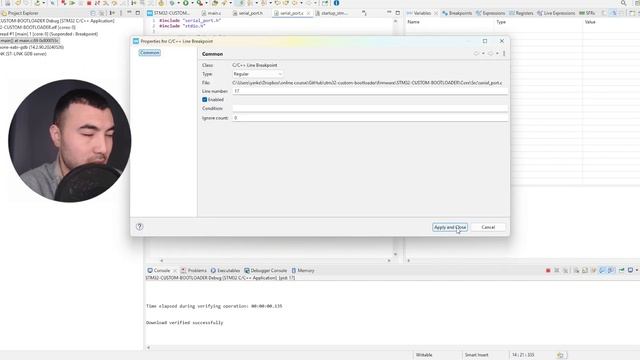Click into the Ignore count field
This screenshot has width=640, height=360.
370,118
